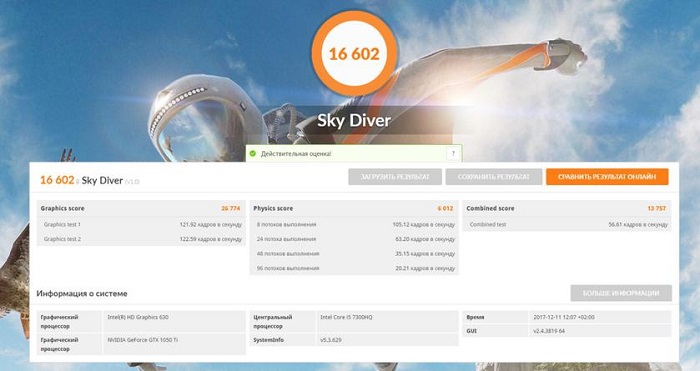Click the Combined test result row
Image resolution: width=700 pixels, height=371 pixels.
(x=567, y=225)
